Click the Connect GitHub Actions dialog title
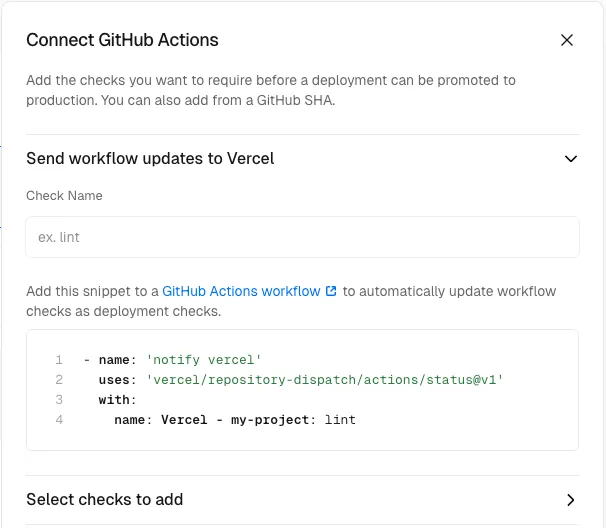Screen dimensions: 606x528 tap(122, 40)
